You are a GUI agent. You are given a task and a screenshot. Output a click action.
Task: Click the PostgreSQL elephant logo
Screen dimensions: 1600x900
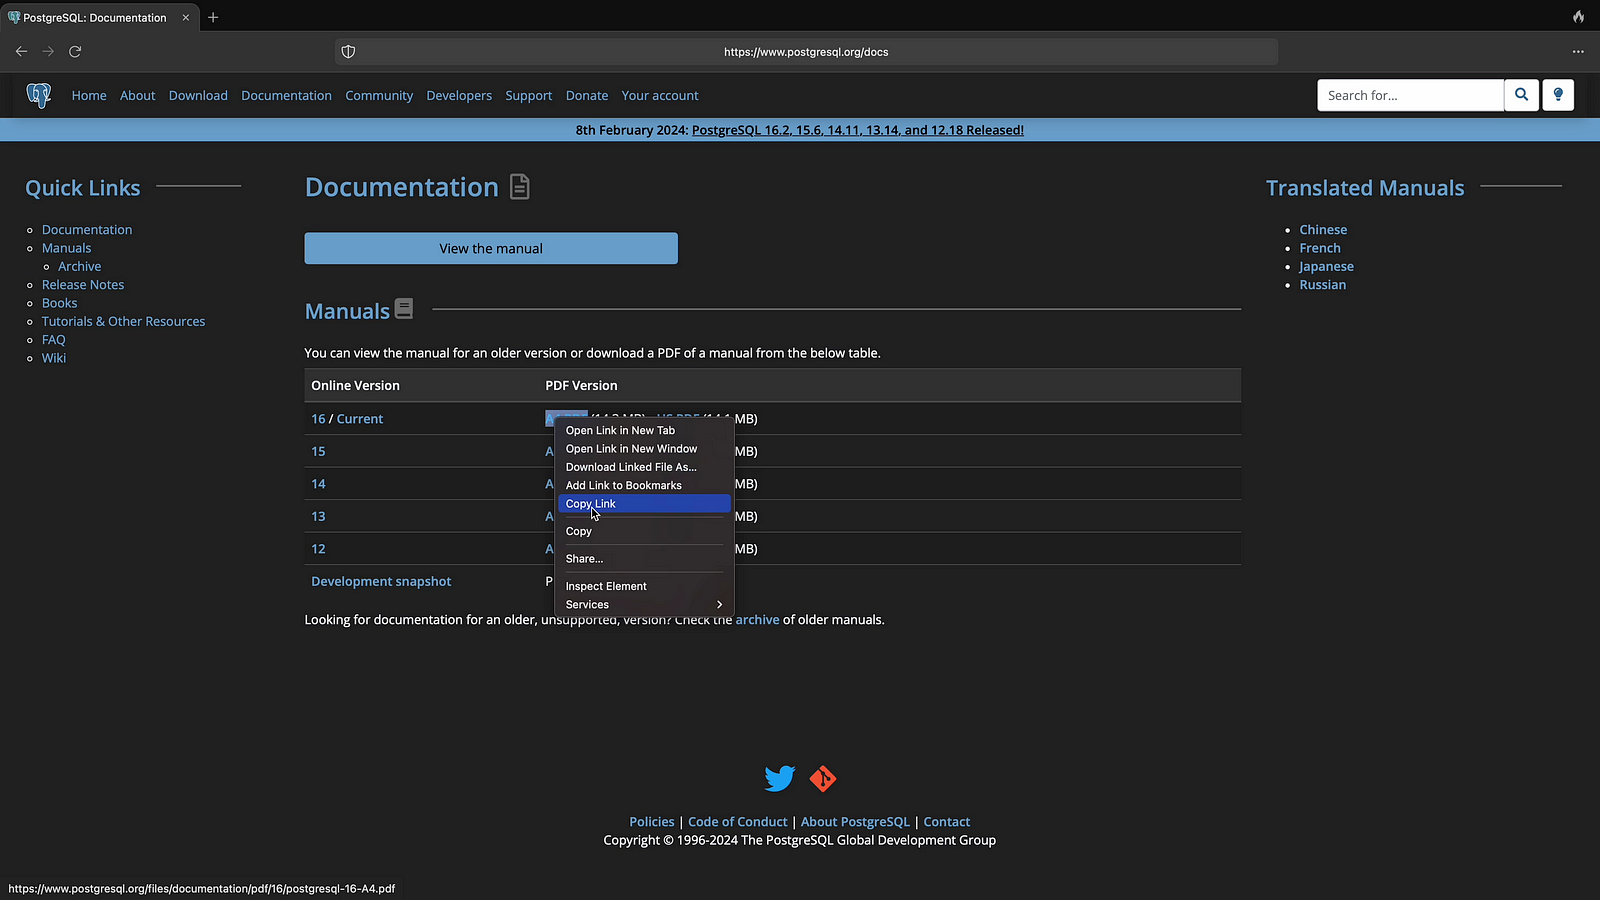click(39, 95)
